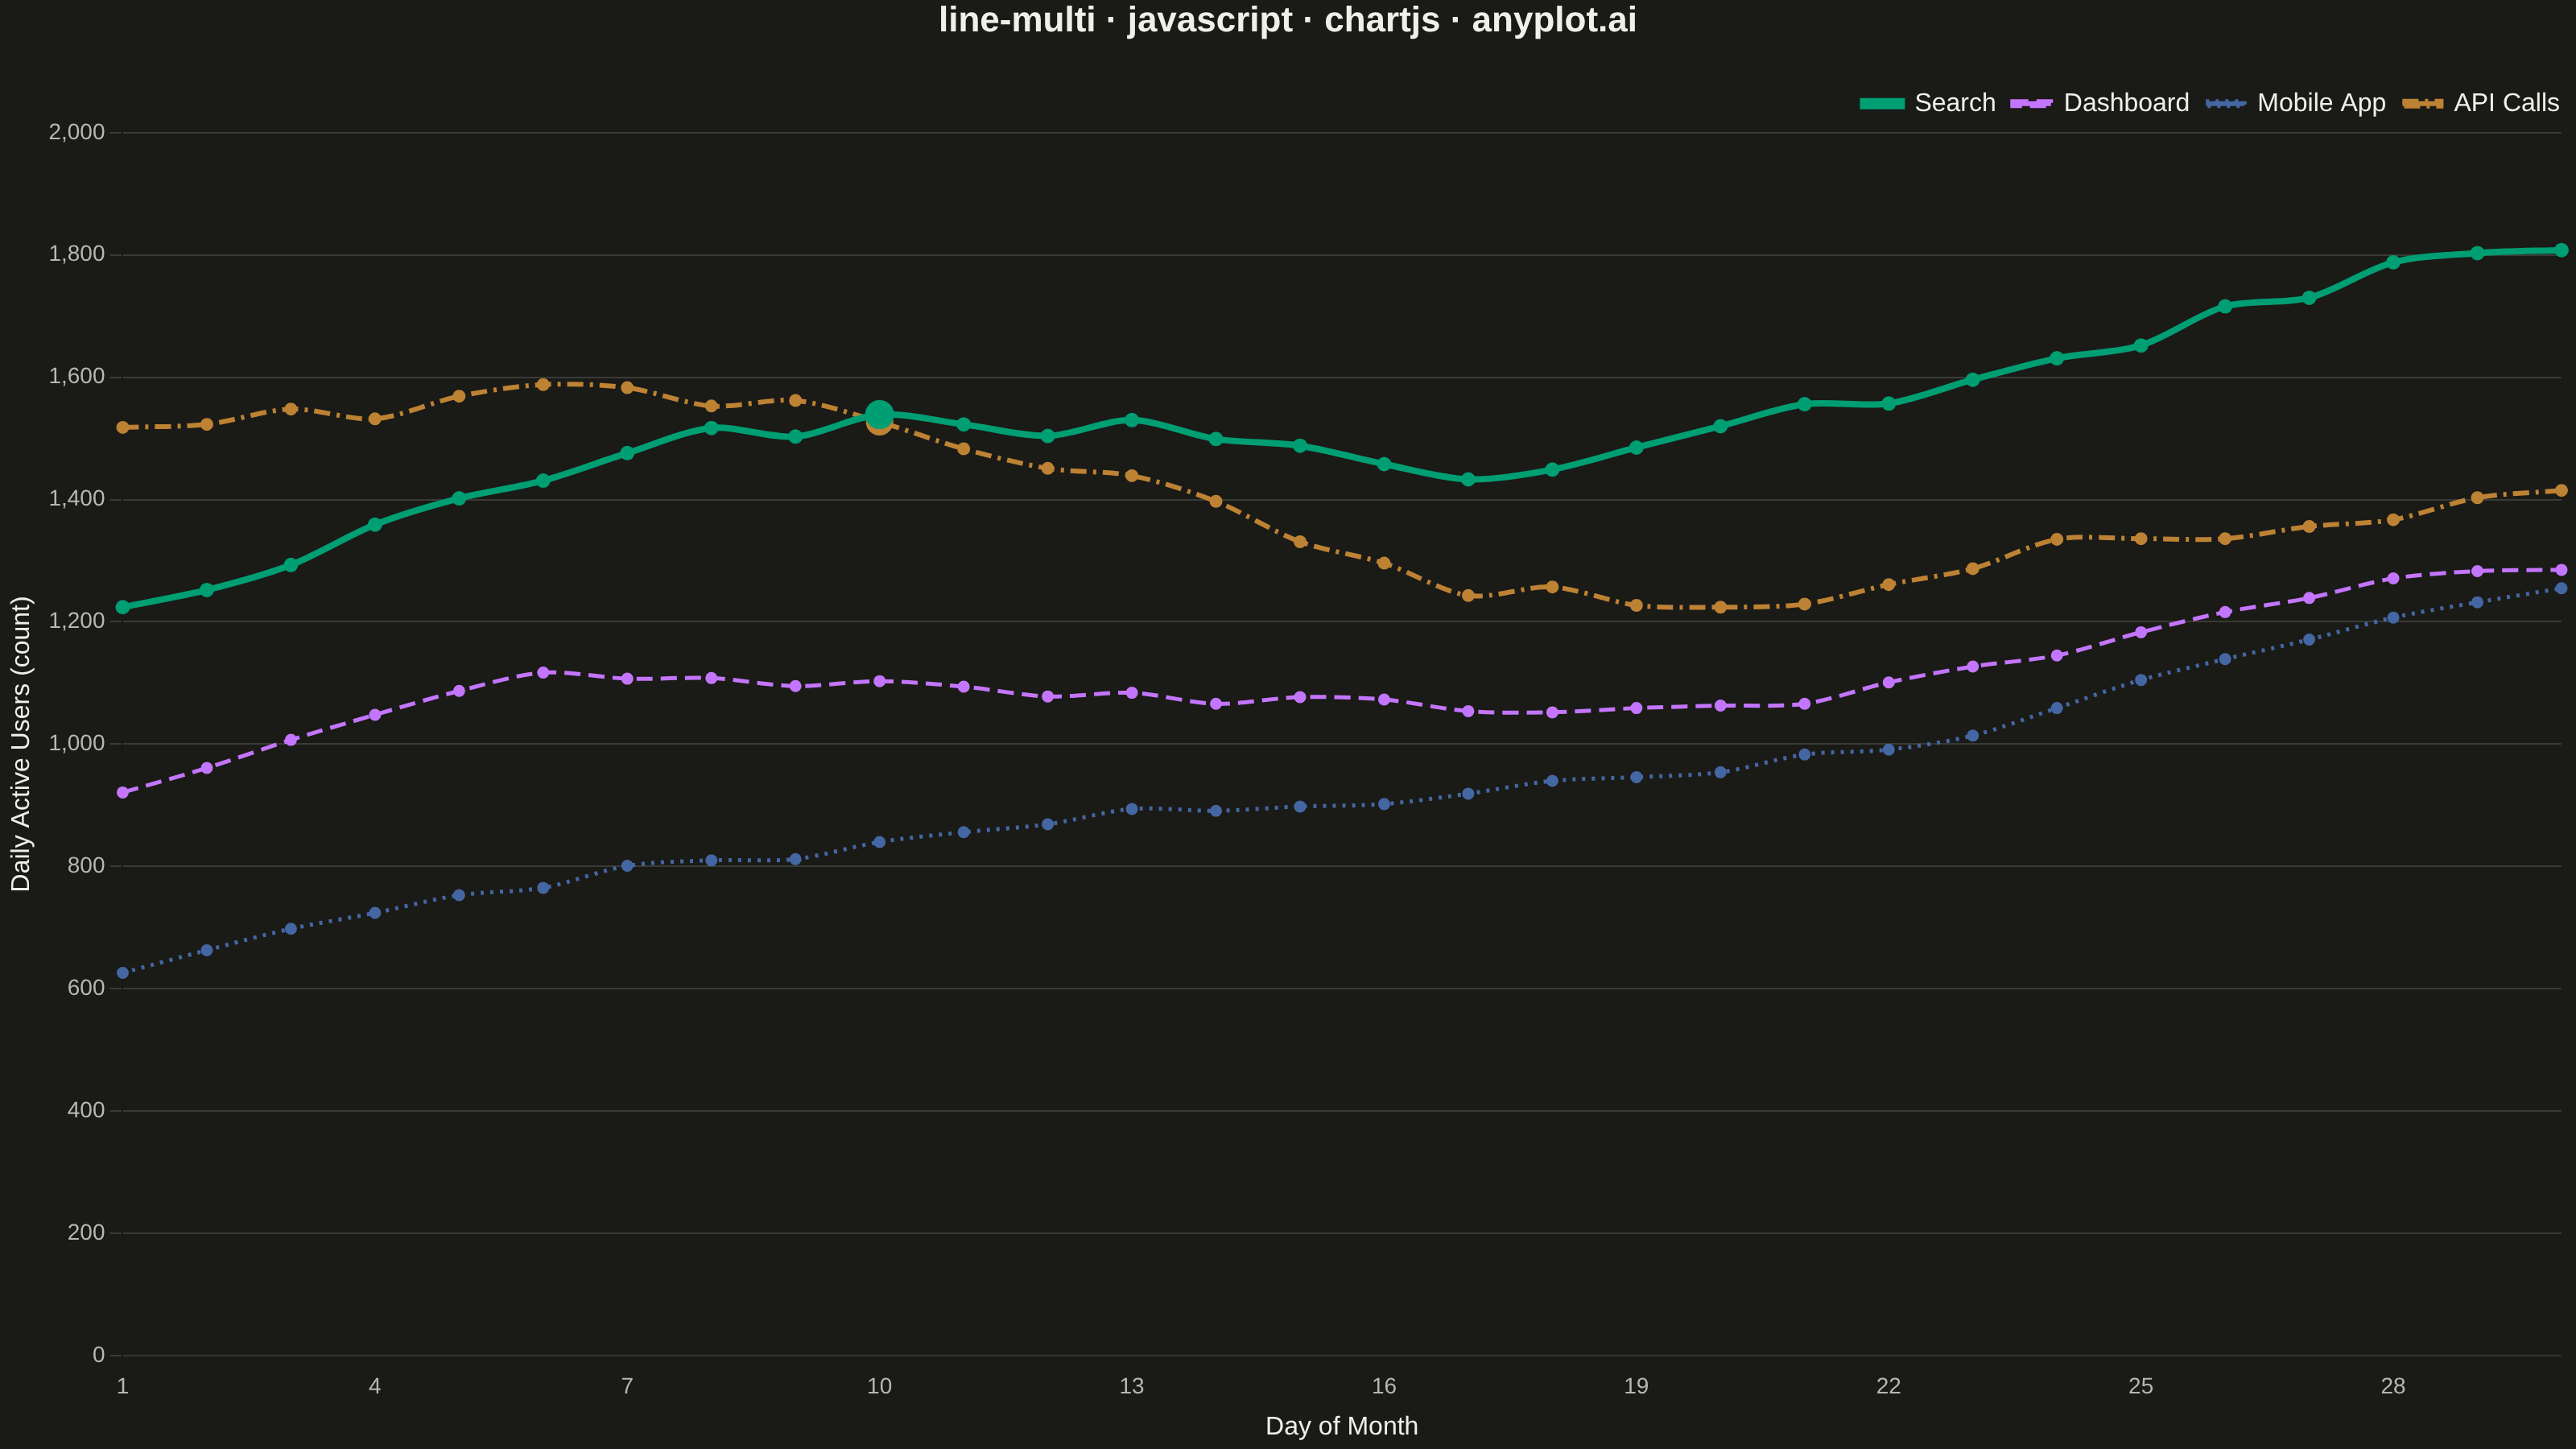Toggle Mobile App legend entry
This screenshot has width=2576, height=1449.
pyautogui.click(x=2295, y=103)
